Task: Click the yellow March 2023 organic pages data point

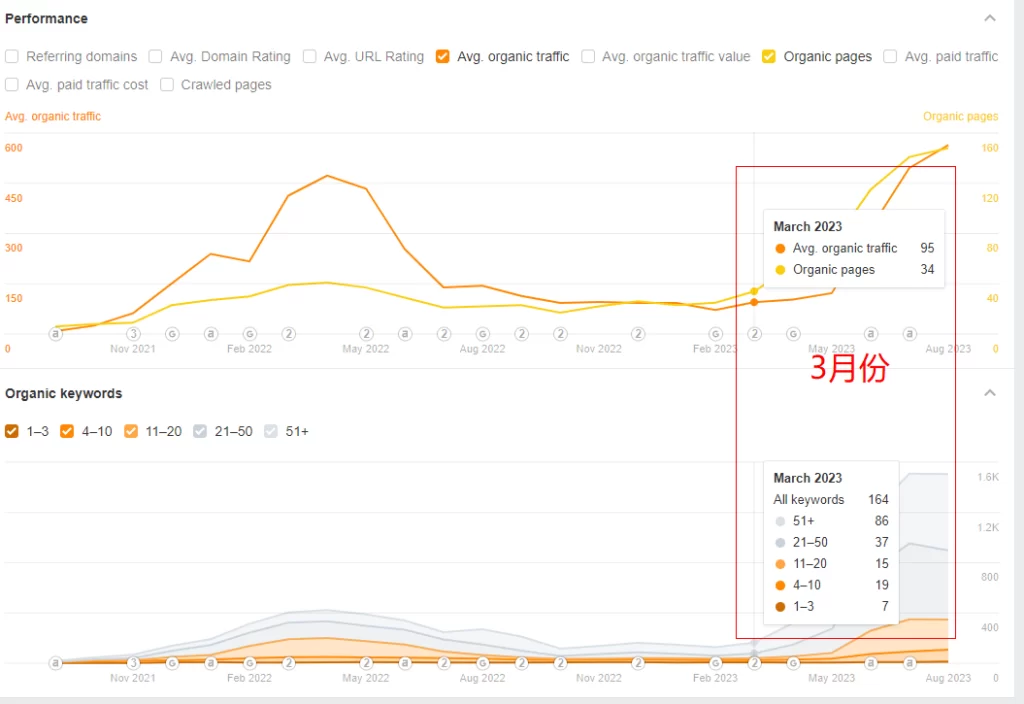Action: 754,291
